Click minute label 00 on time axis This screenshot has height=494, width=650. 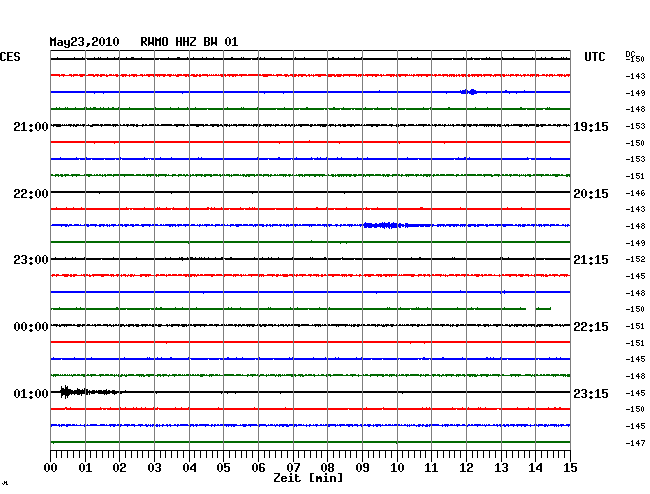[51, 468]
